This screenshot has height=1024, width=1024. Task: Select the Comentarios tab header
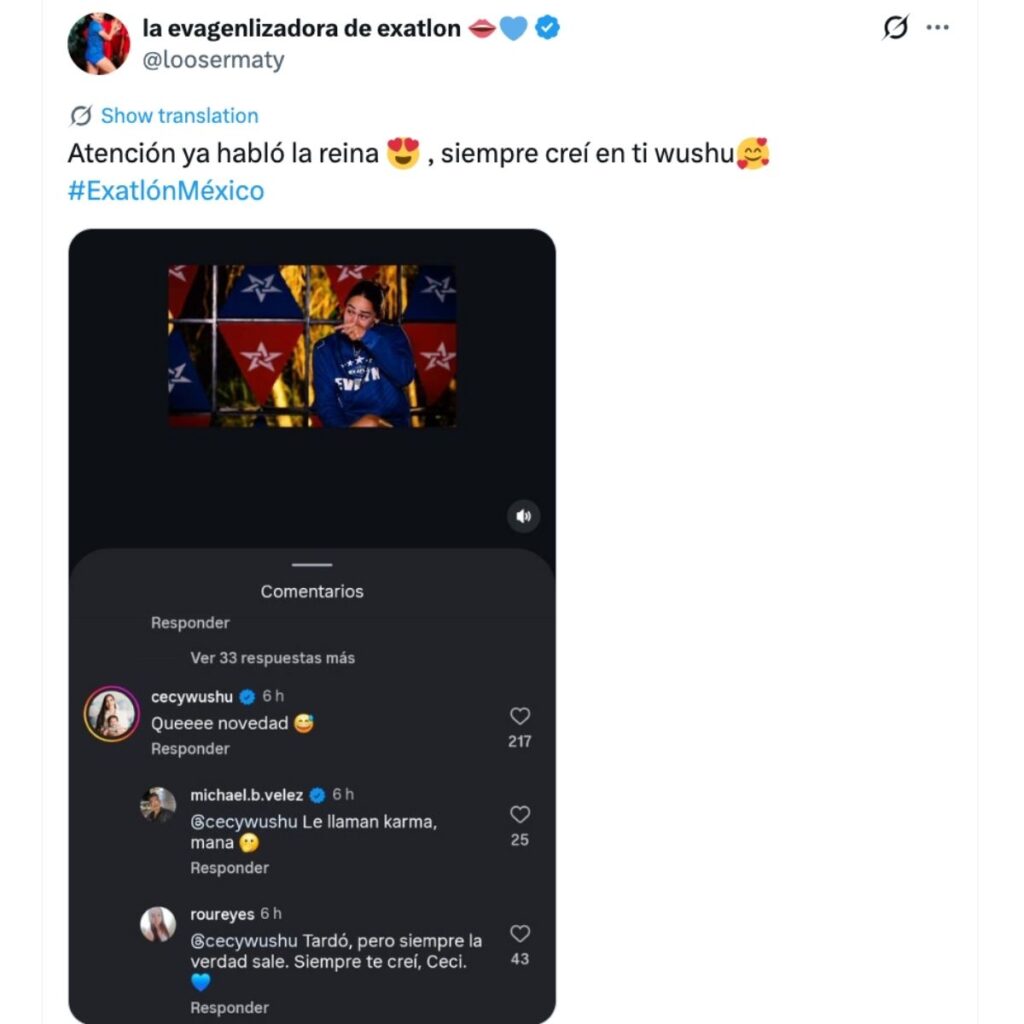(x=311, y=591)
